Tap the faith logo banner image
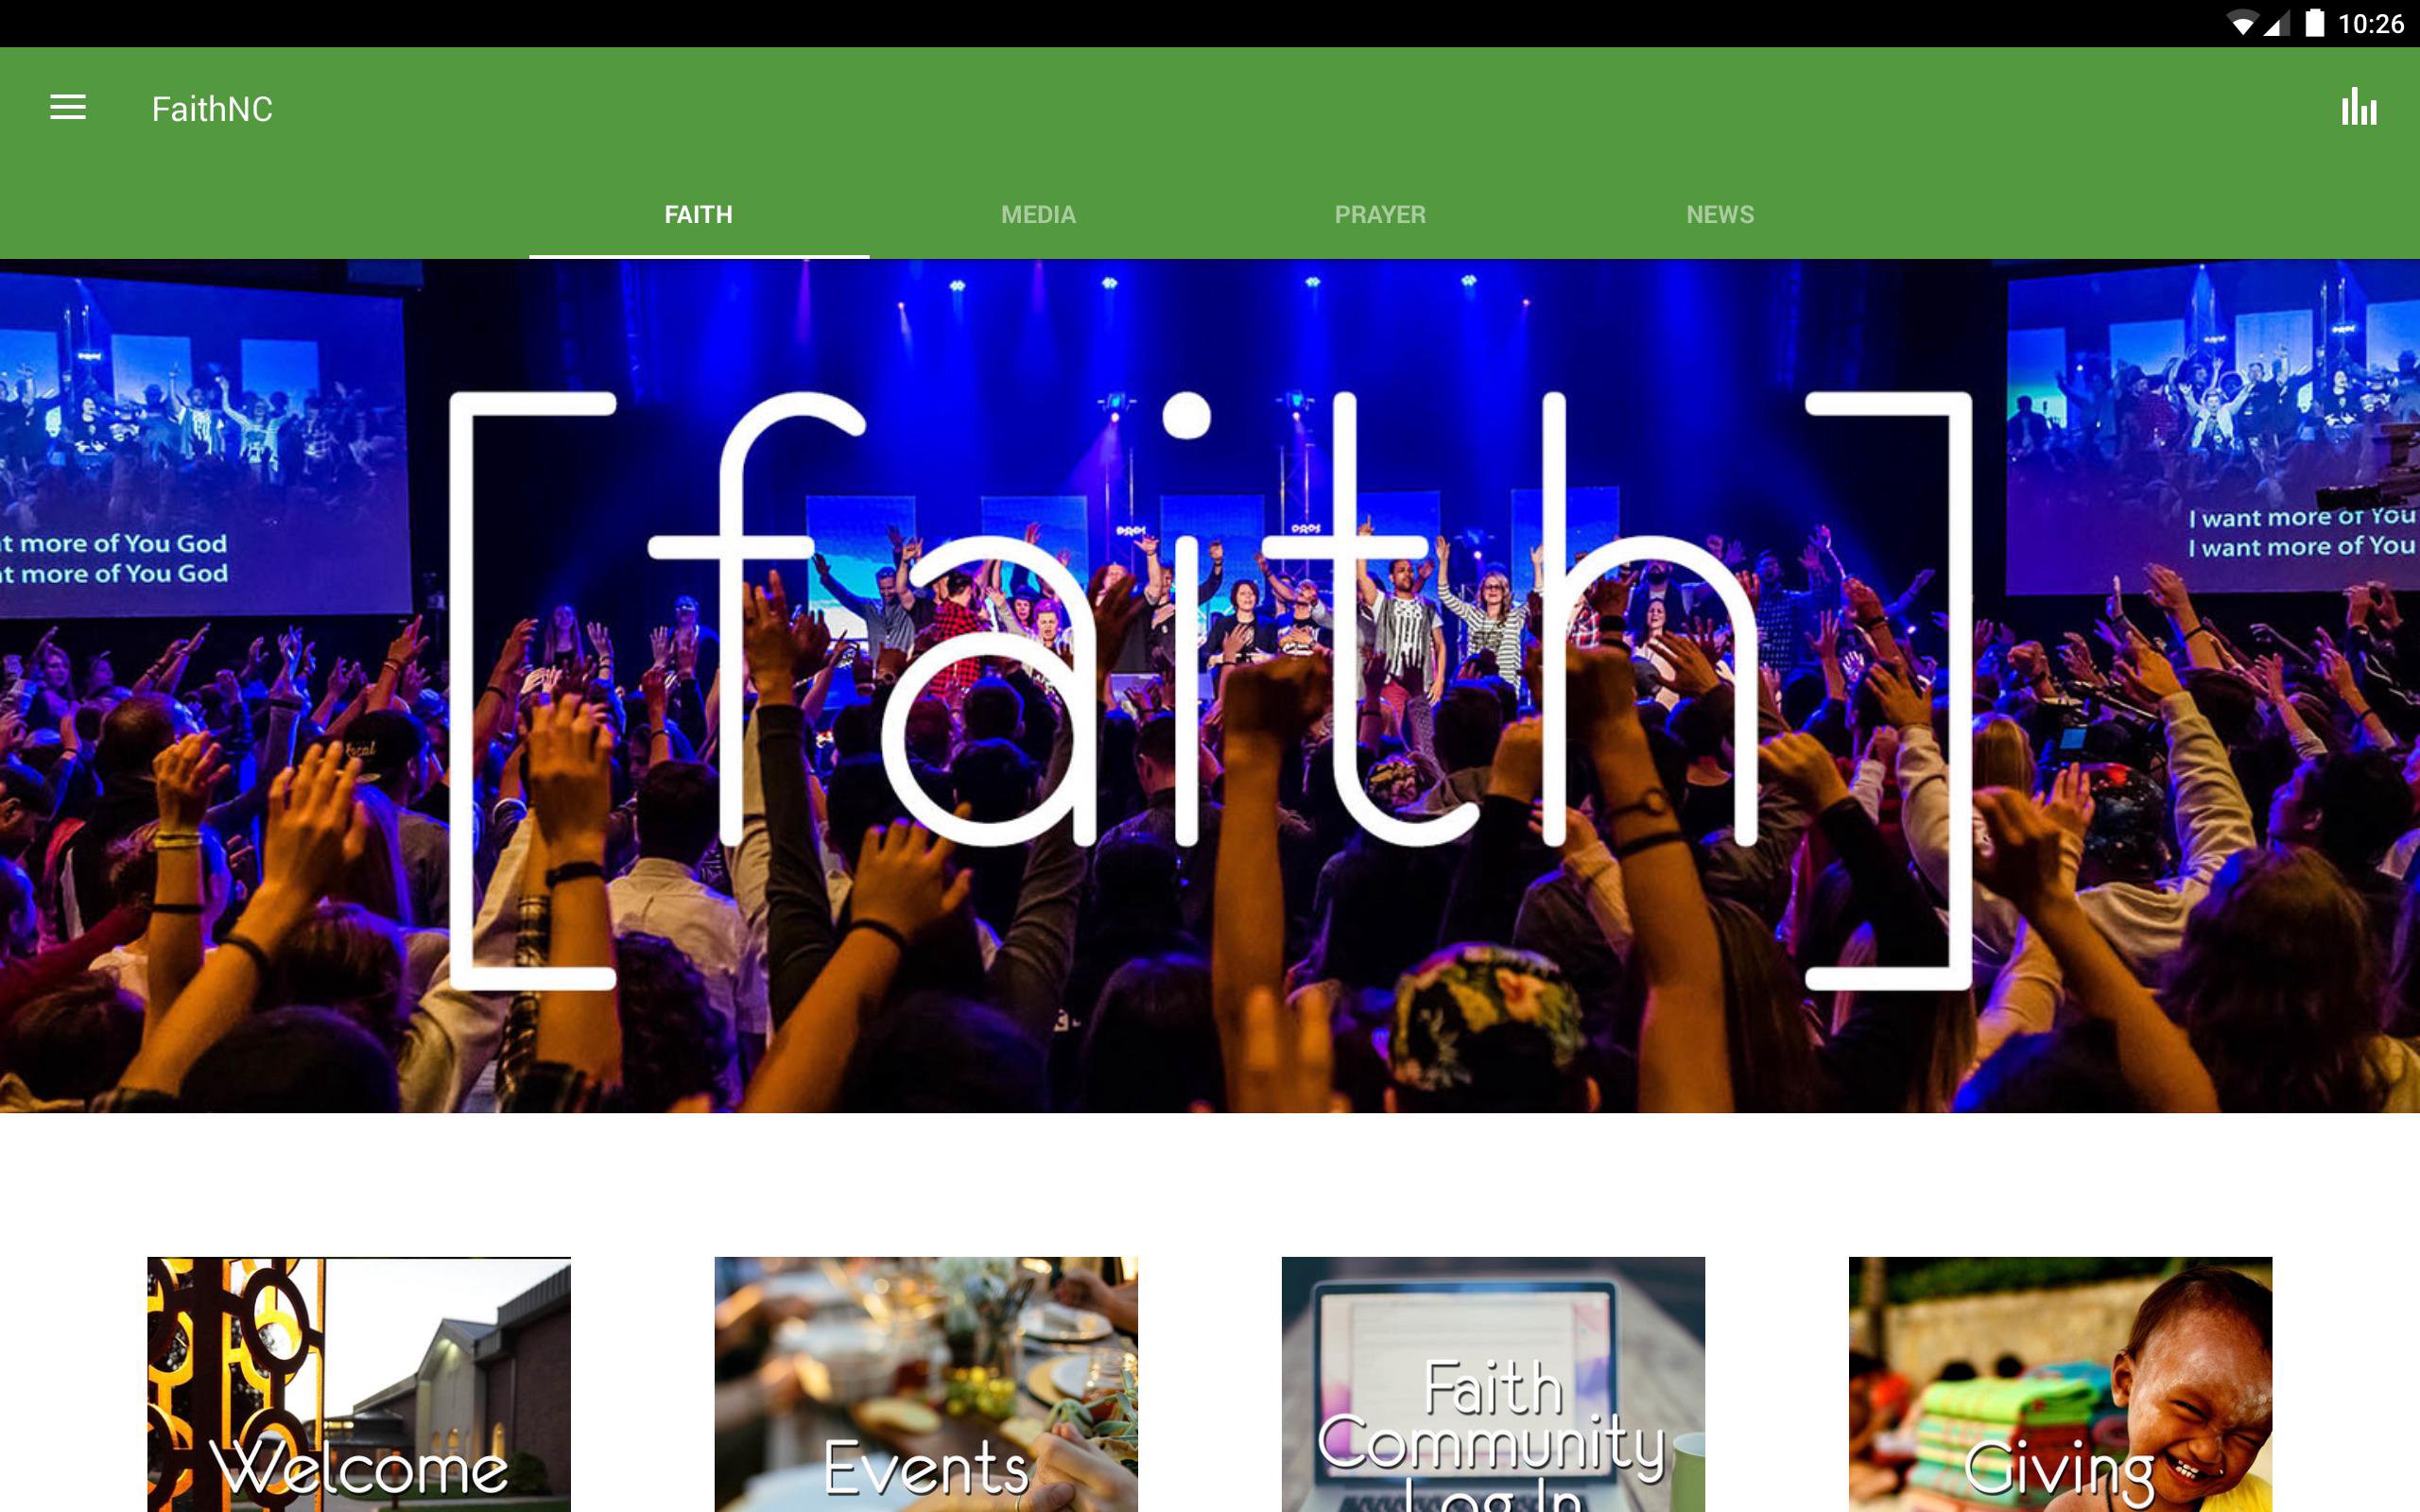The width and height of the screenshot is (2420, 1512). (1210, 686)
